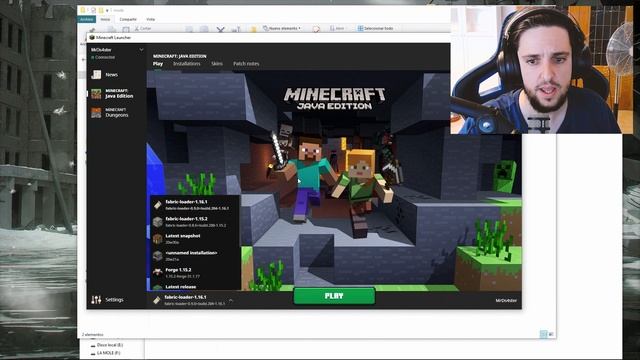Image resolution: width=640 pixels, height=360 pixels.
Task: Open the Archivo menu in File Explorer
Action: point(87,19)
